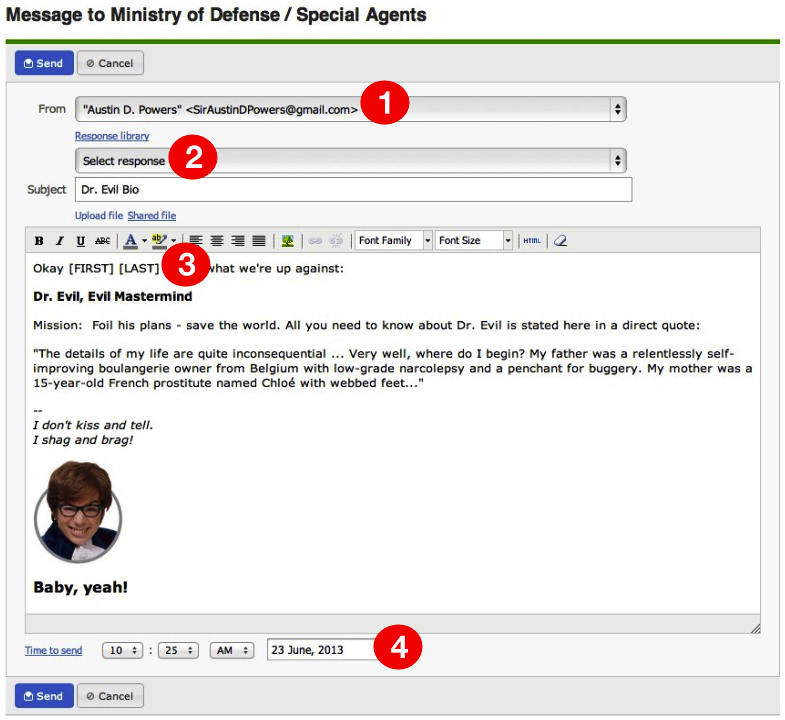Open the From address dropdown
Screen dimensions: 785x720
point(350,109)
